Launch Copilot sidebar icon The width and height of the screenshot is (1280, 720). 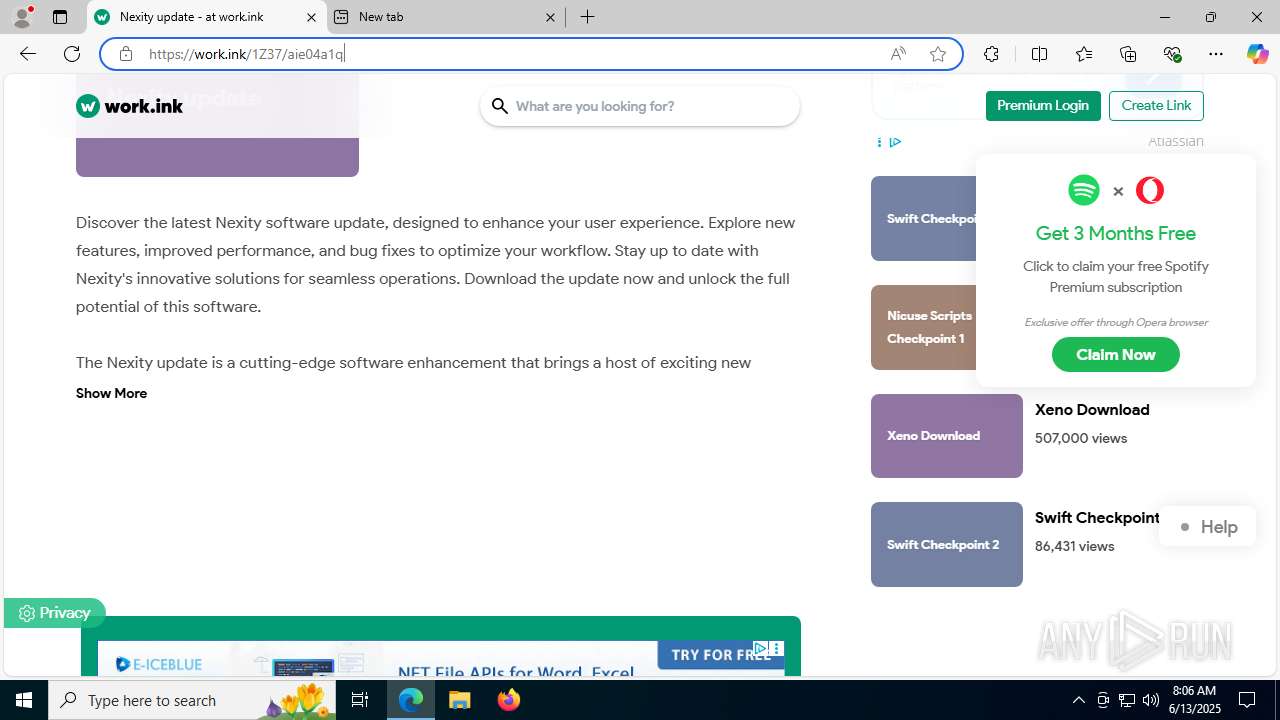coord(1257,54)
